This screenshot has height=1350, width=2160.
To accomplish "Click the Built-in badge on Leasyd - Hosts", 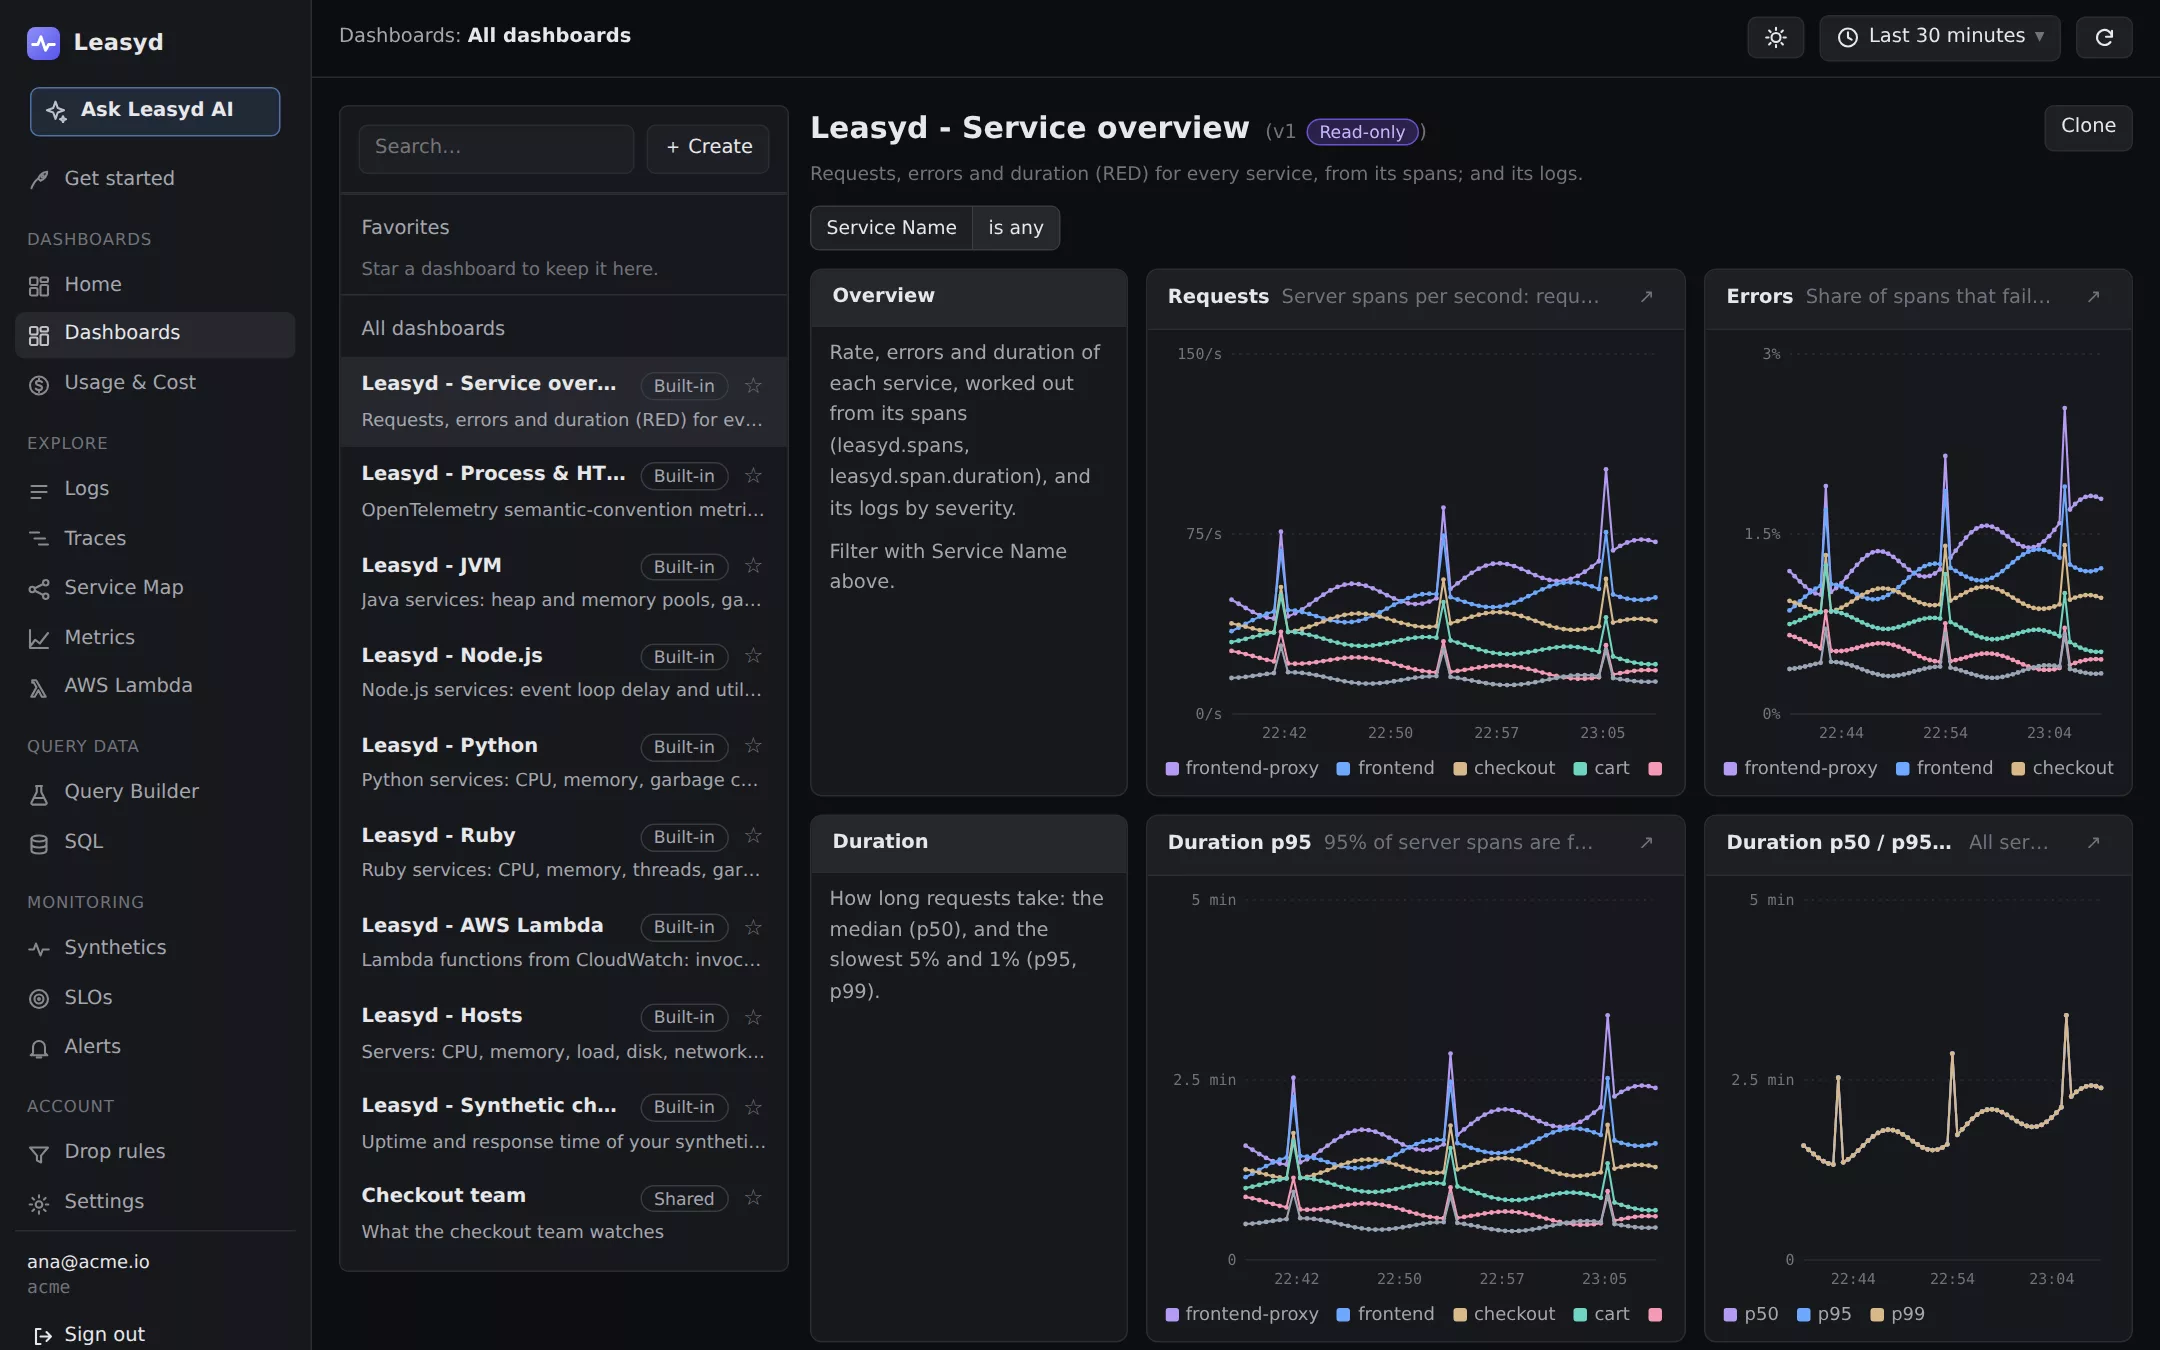I will point(684,1017).
